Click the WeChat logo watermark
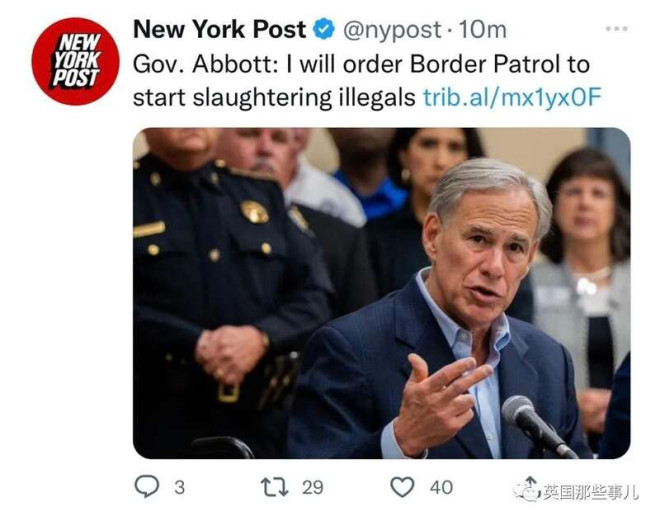660x521 pixels. pos(526,492)
